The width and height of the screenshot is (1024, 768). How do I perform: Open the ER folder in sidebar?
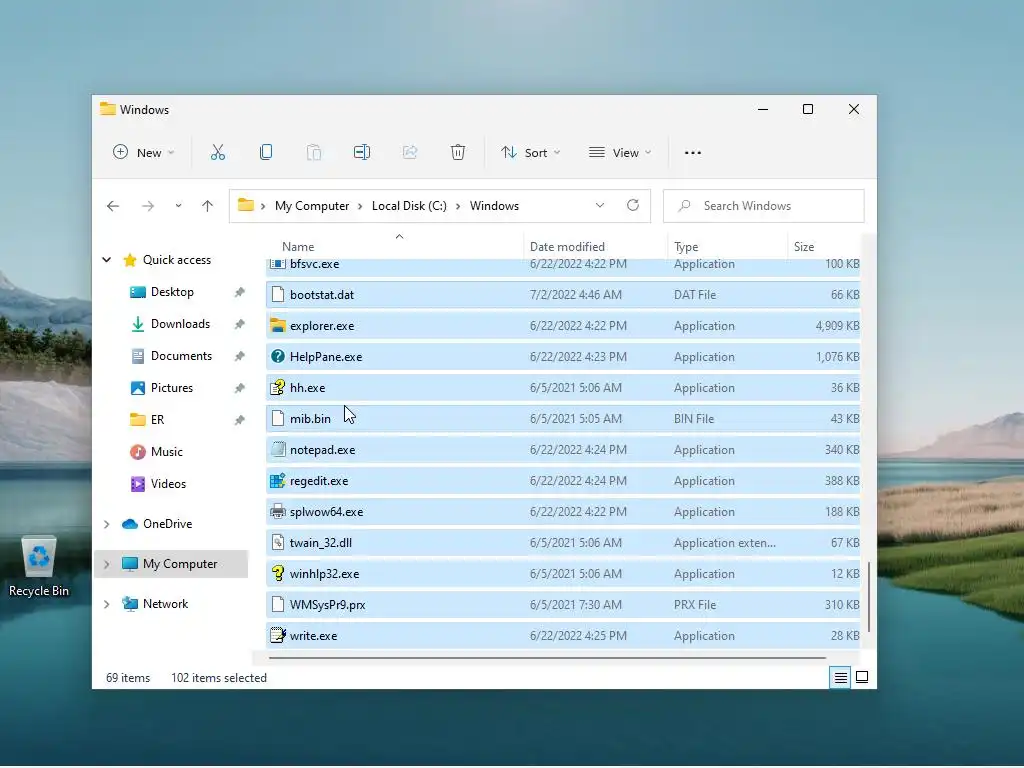[157, 420]
